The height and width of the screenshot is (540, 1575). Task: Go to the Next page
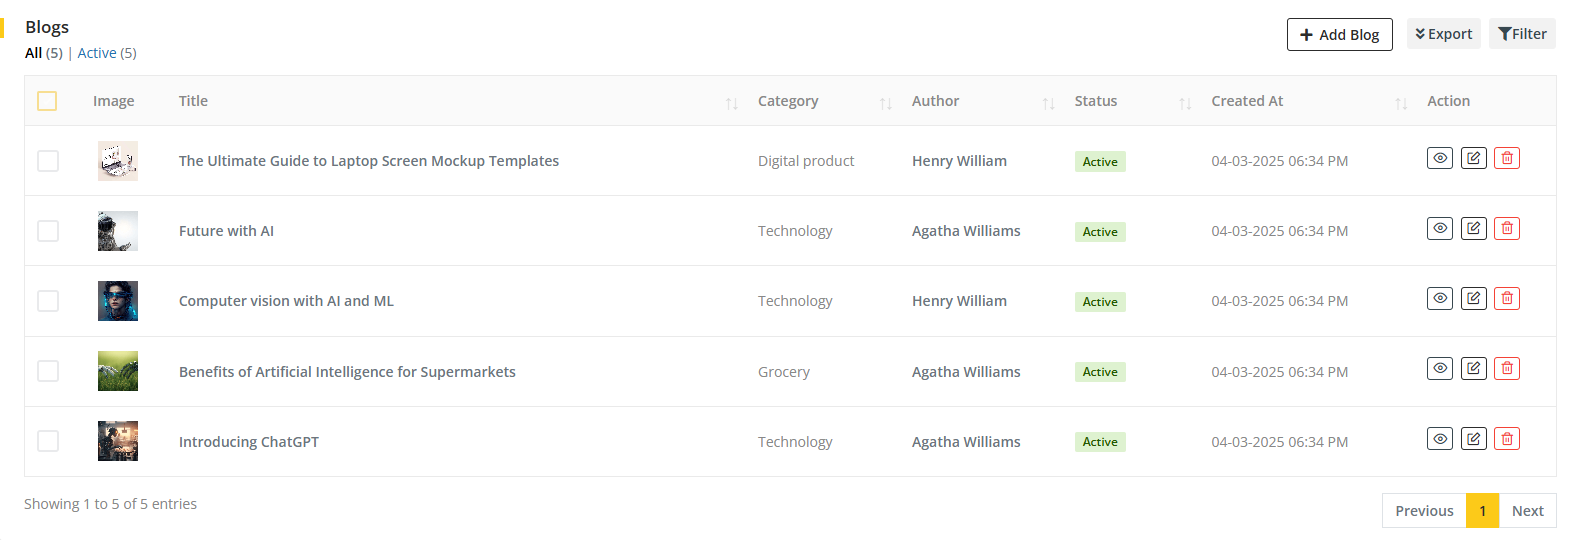pyautogui.click(x=1527, y=511)
